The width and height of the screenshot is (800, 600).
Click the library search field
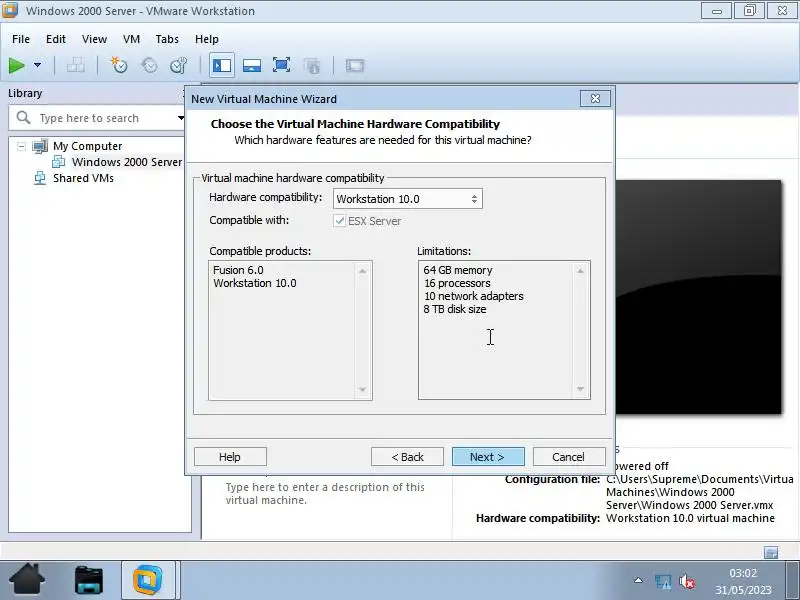(97, 118)
